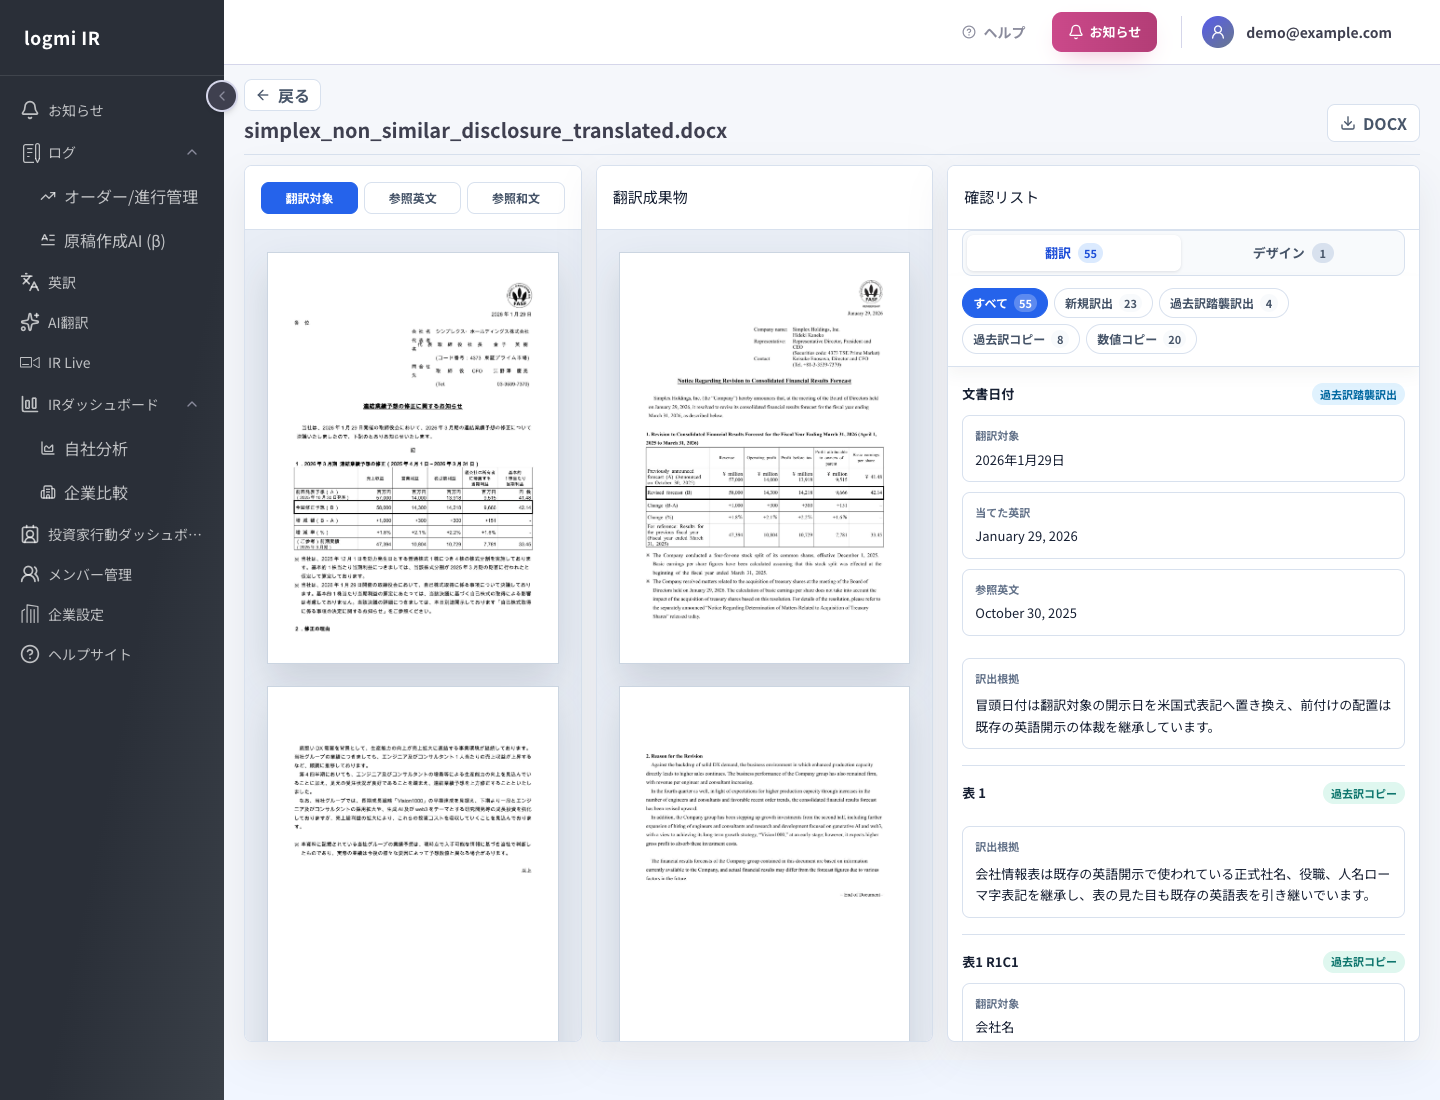The width and height of the screenshot is (1440, 1100).
Task: Open first page thumbnail of the source document
Action: coord(413,458)
